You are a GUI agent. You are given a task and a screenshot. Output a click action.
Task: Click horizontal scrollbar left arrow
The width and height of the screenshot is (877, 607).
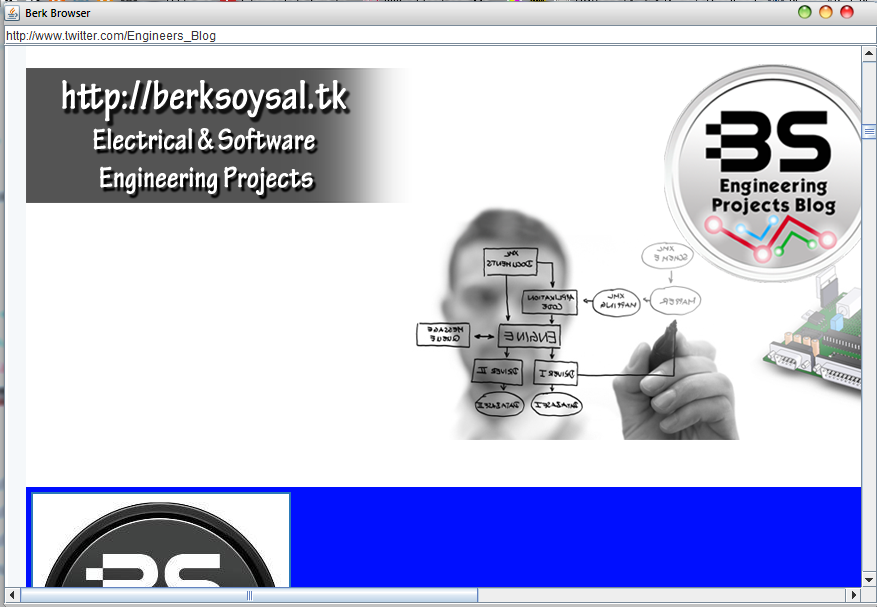pos(12,595)
